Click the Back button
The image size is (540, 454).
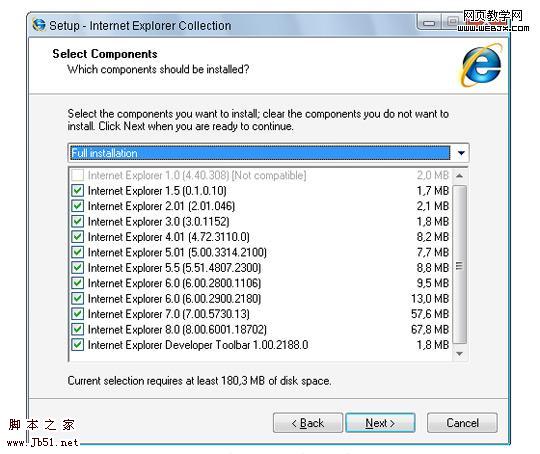(x=308, y=423)
